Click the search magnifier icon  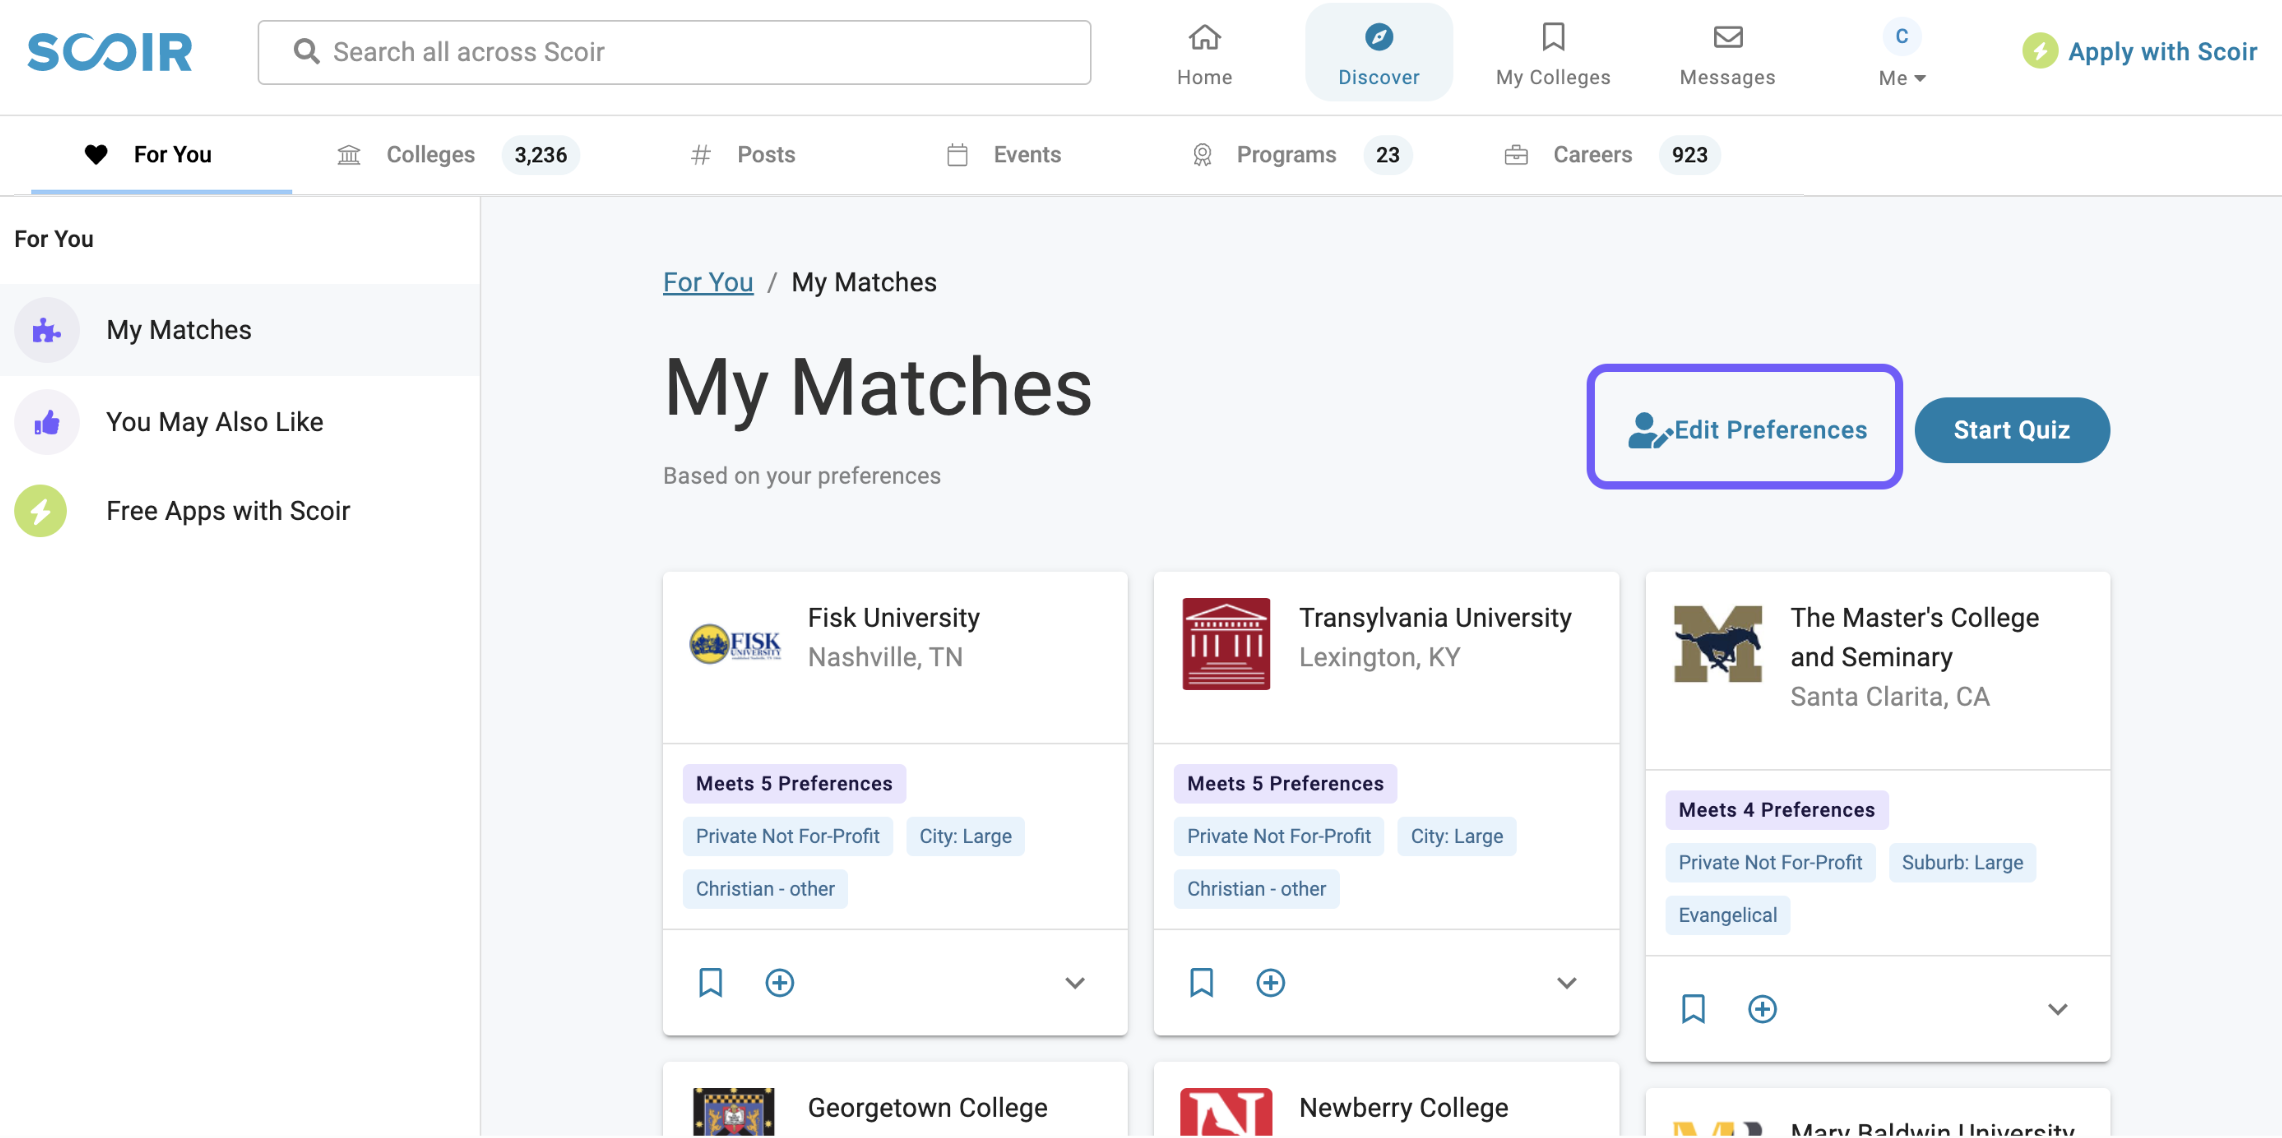pyautogui.click(x=306, y=52)
